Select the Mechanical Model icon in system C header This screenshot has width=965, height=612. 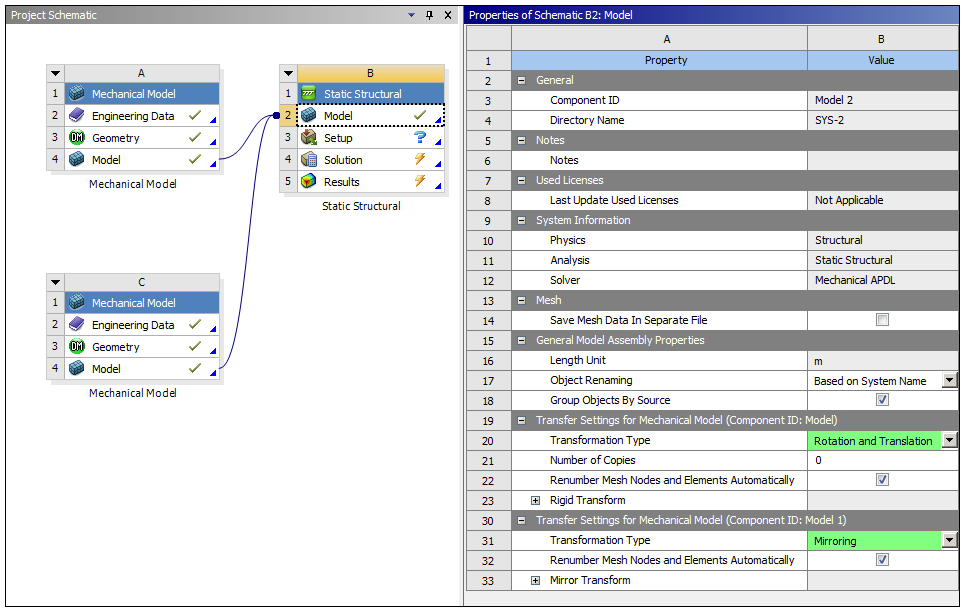tap(78, 302)
